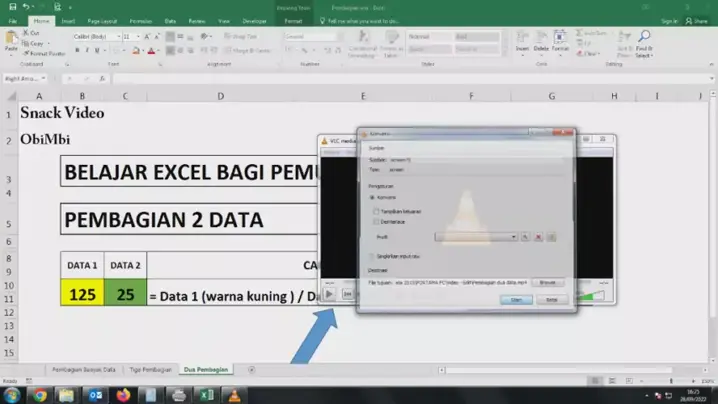Screen dimensions: 718x404
Task: Click the Paste icon in the ribbon
Action: pos(11,40)
